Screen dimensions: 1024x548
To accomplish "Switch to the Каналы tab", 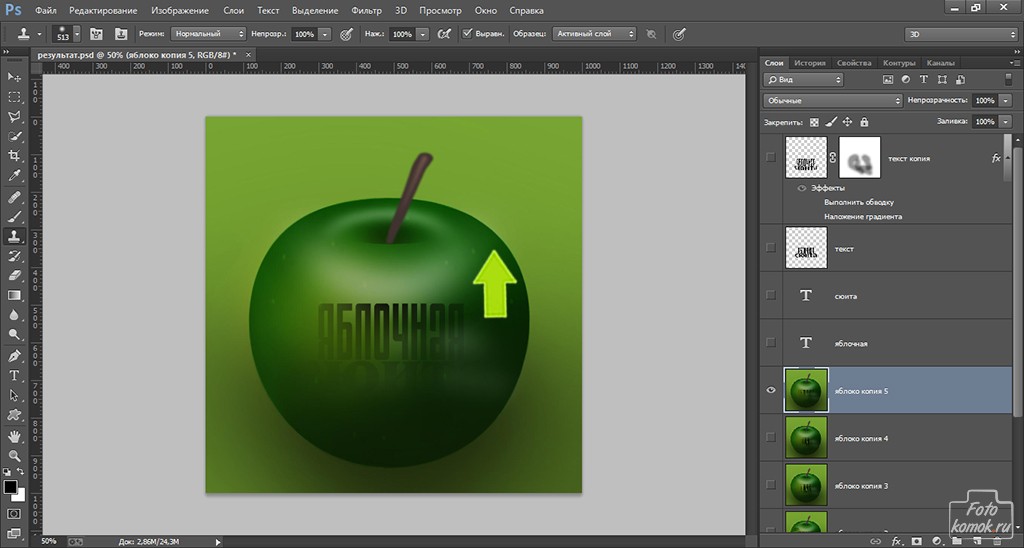I will pyautogui.click(x=940, y=63).
